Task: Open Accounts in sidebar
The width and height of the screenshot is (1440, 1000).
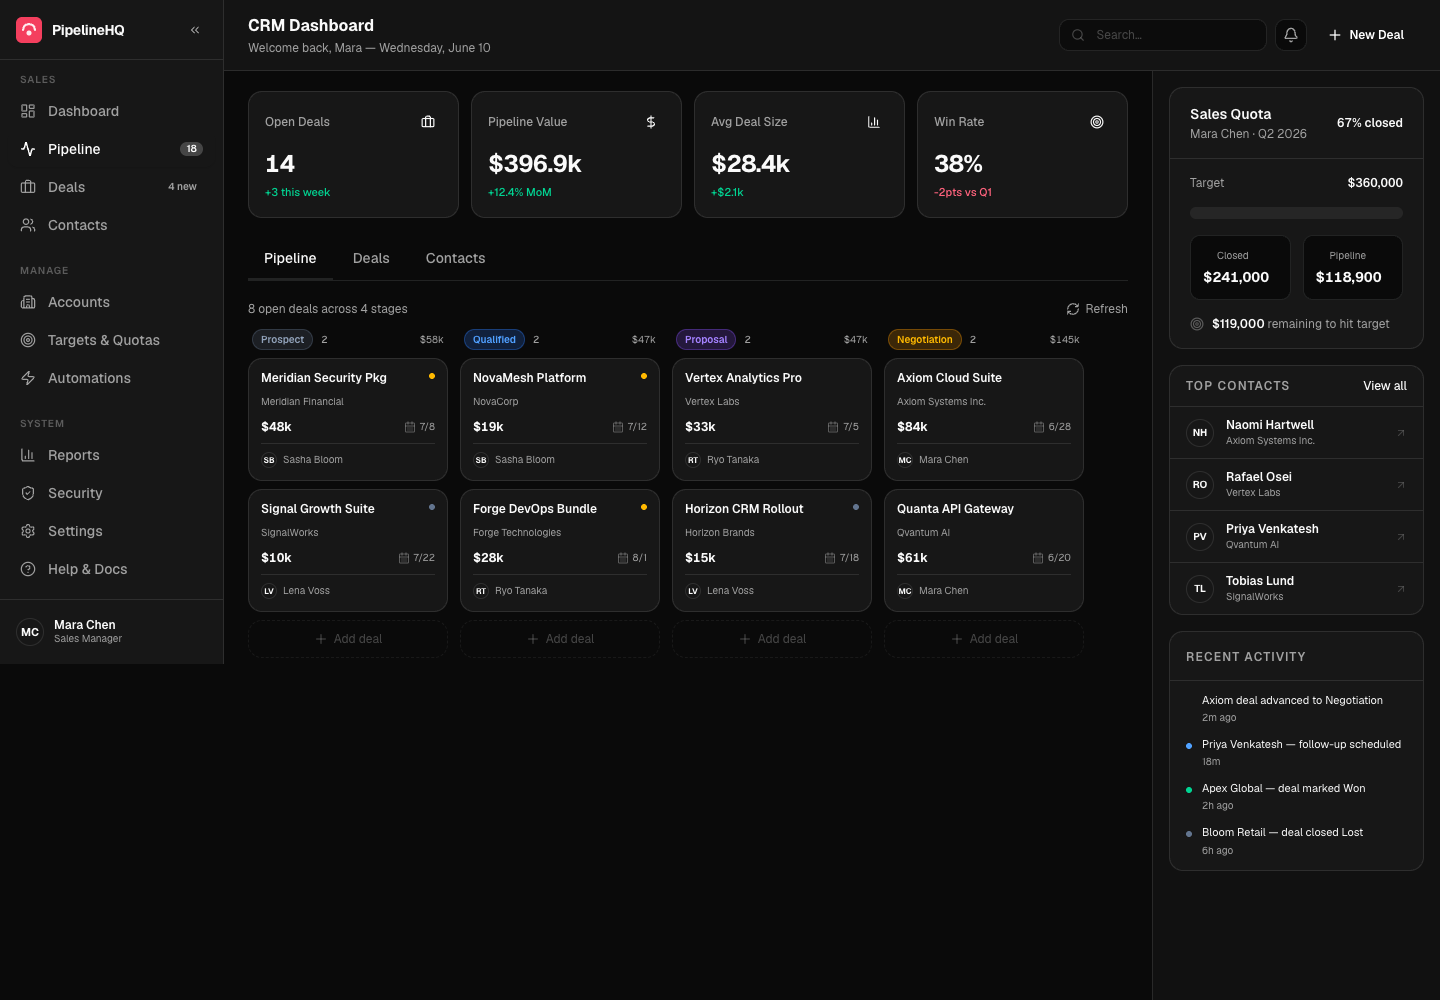Action: [x=111, y=302]
